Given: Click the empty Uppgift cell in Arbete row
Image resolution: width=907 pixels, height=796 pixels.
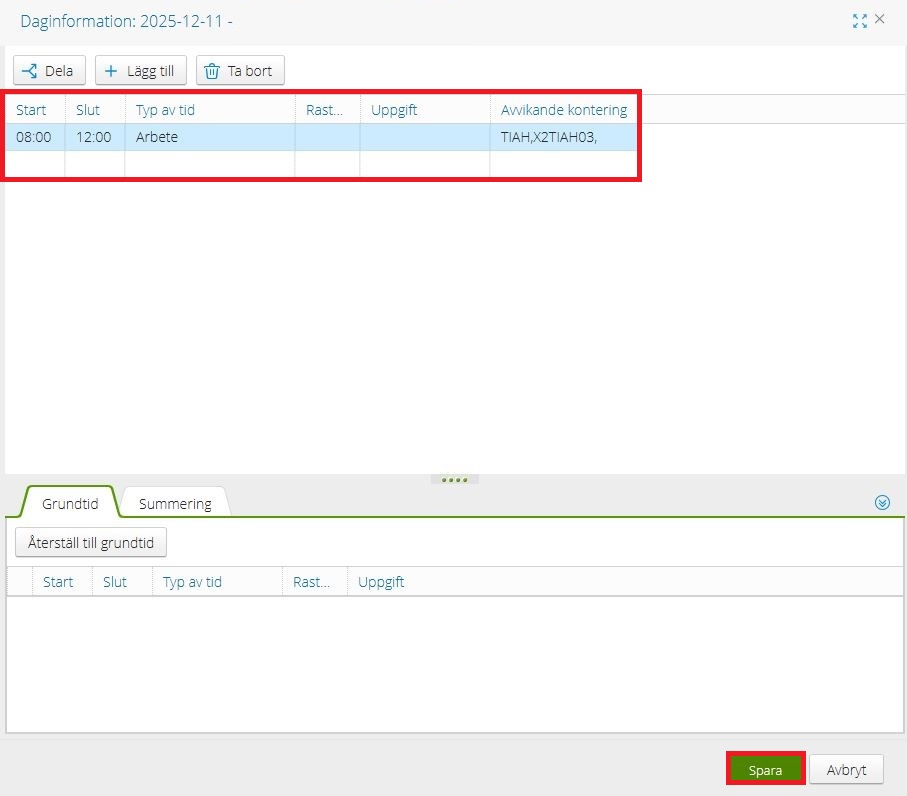Looking at the screenshot, I should pos(424,137).
